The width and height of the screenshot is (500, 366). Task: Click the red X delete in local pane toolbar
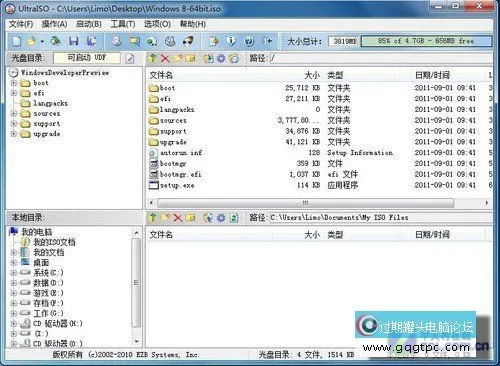coord(178,218)
